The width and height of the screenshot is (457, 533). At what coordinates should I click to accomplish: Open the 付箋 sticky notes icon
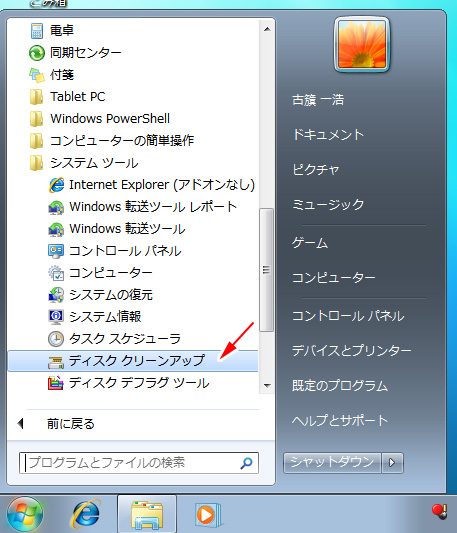[36, 75]
